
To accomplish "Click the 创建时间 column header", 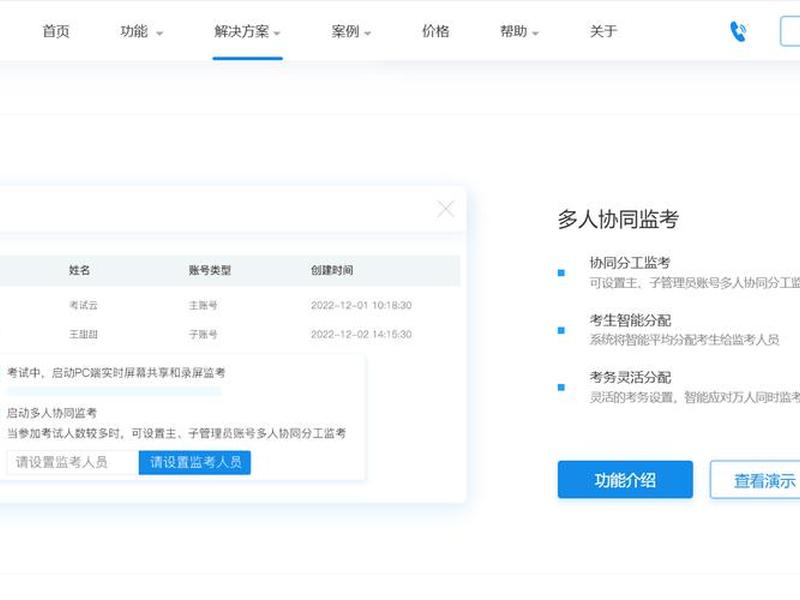I will (332, 270).
